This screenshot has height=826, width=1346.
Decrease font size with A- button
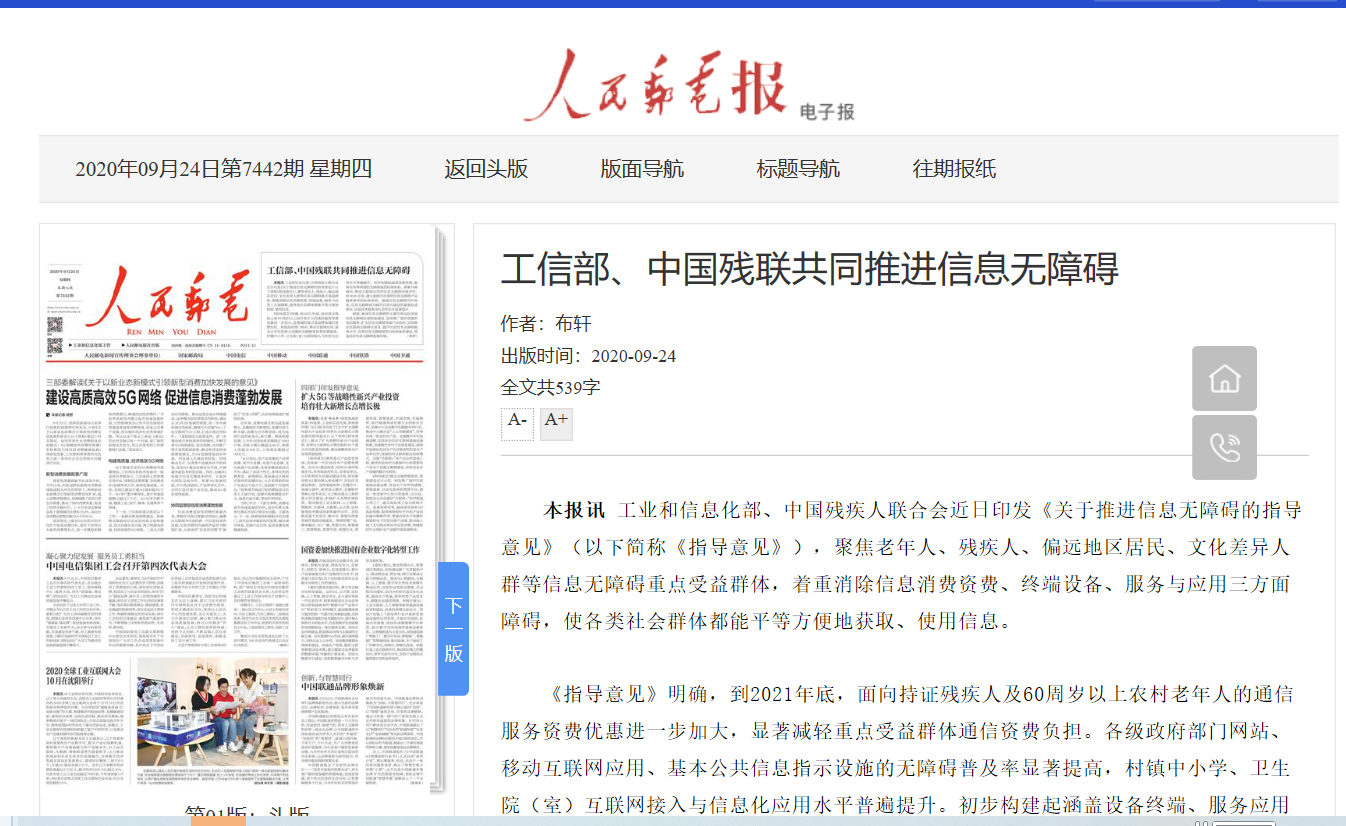[x=517, y=421]
